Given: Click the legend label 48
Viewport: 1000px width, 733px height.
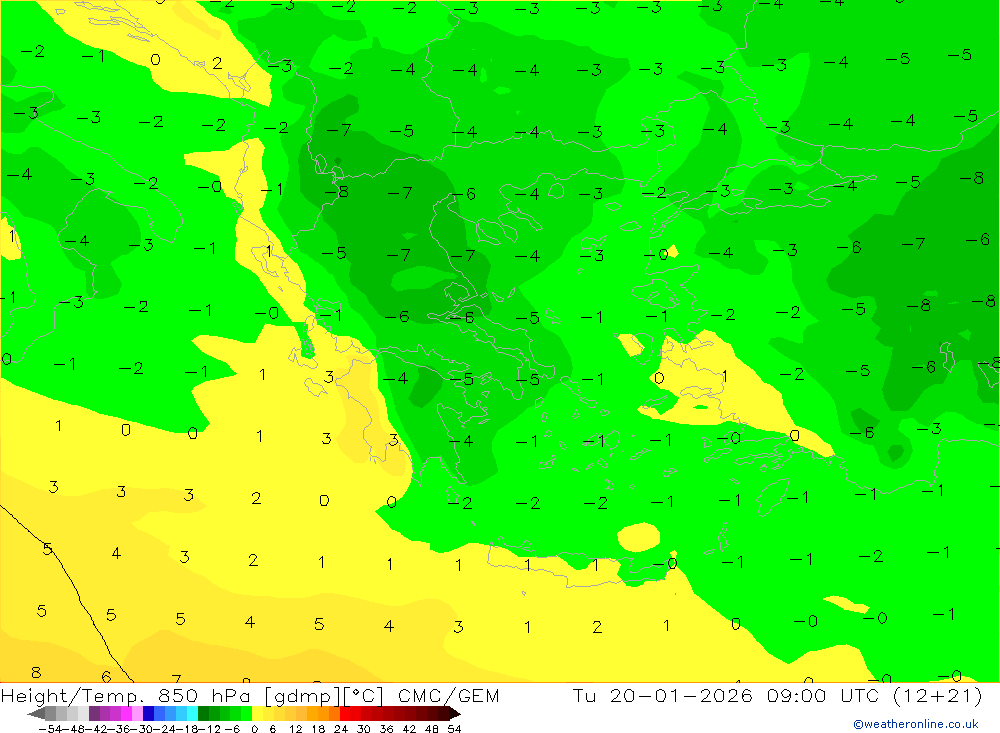Looking at the screenshot, I should pos(432,729).
